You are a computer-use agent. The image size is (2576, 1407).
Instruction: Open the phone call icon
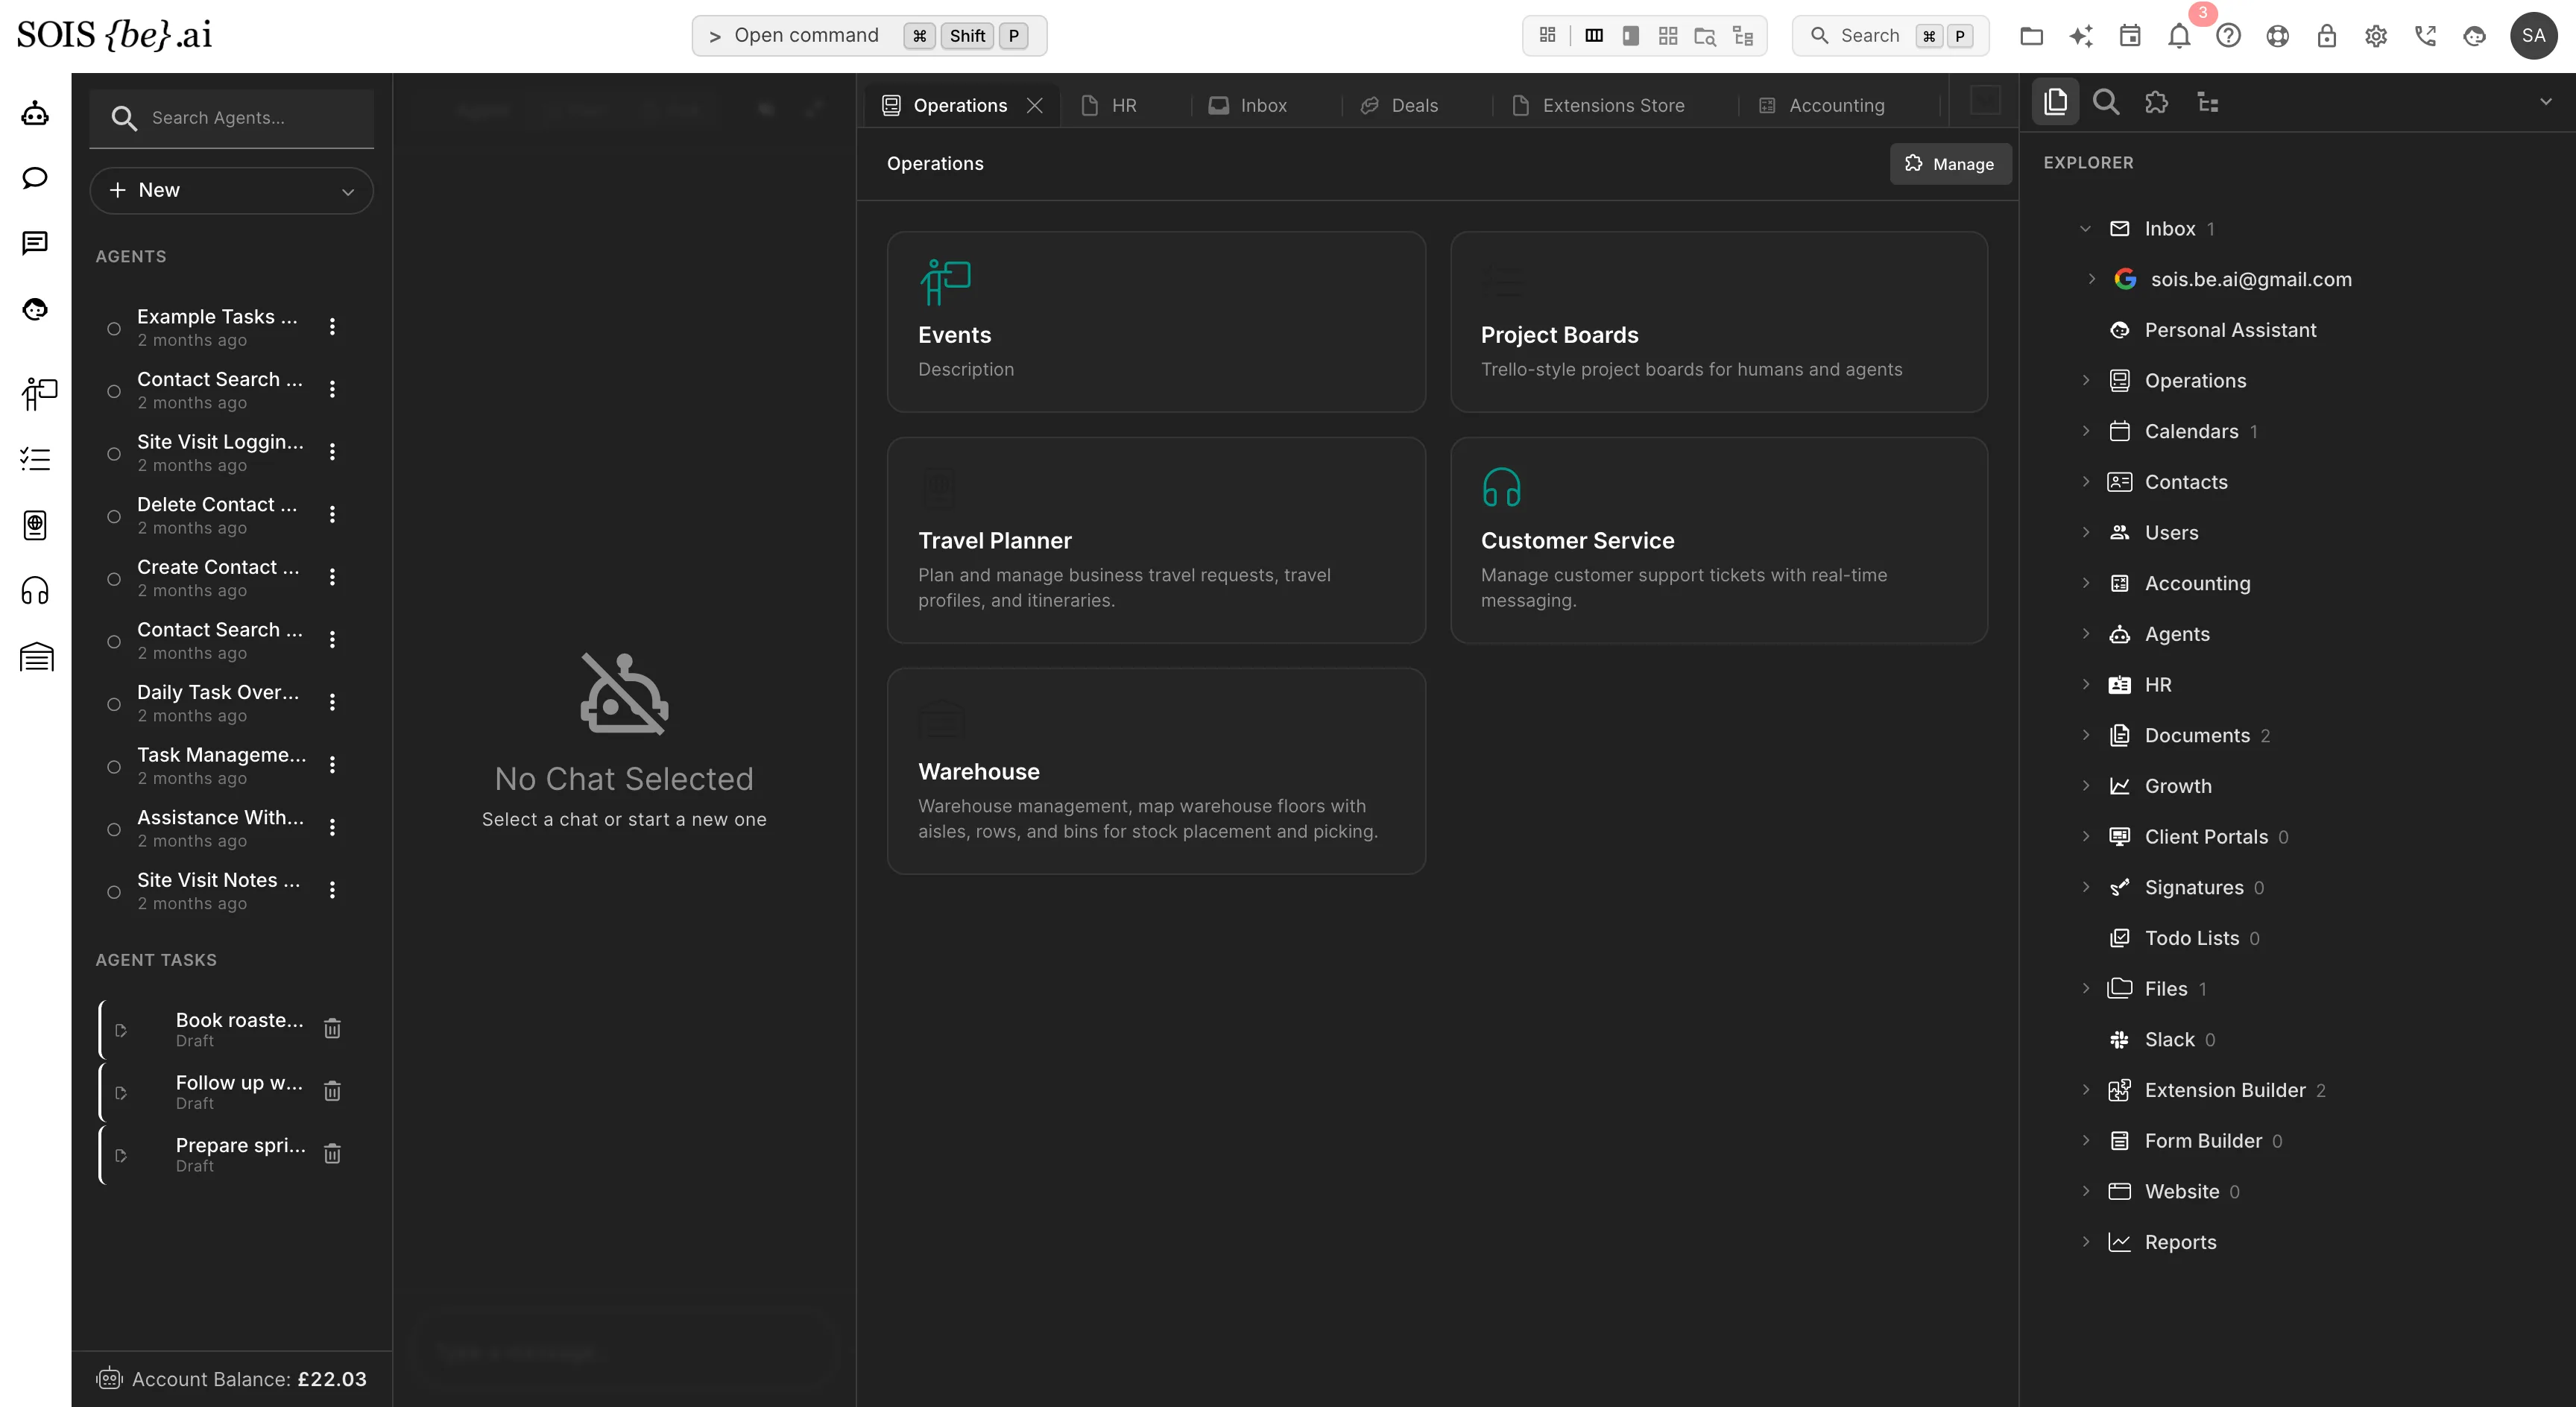pyautogui.click(x=2425, y=36)
